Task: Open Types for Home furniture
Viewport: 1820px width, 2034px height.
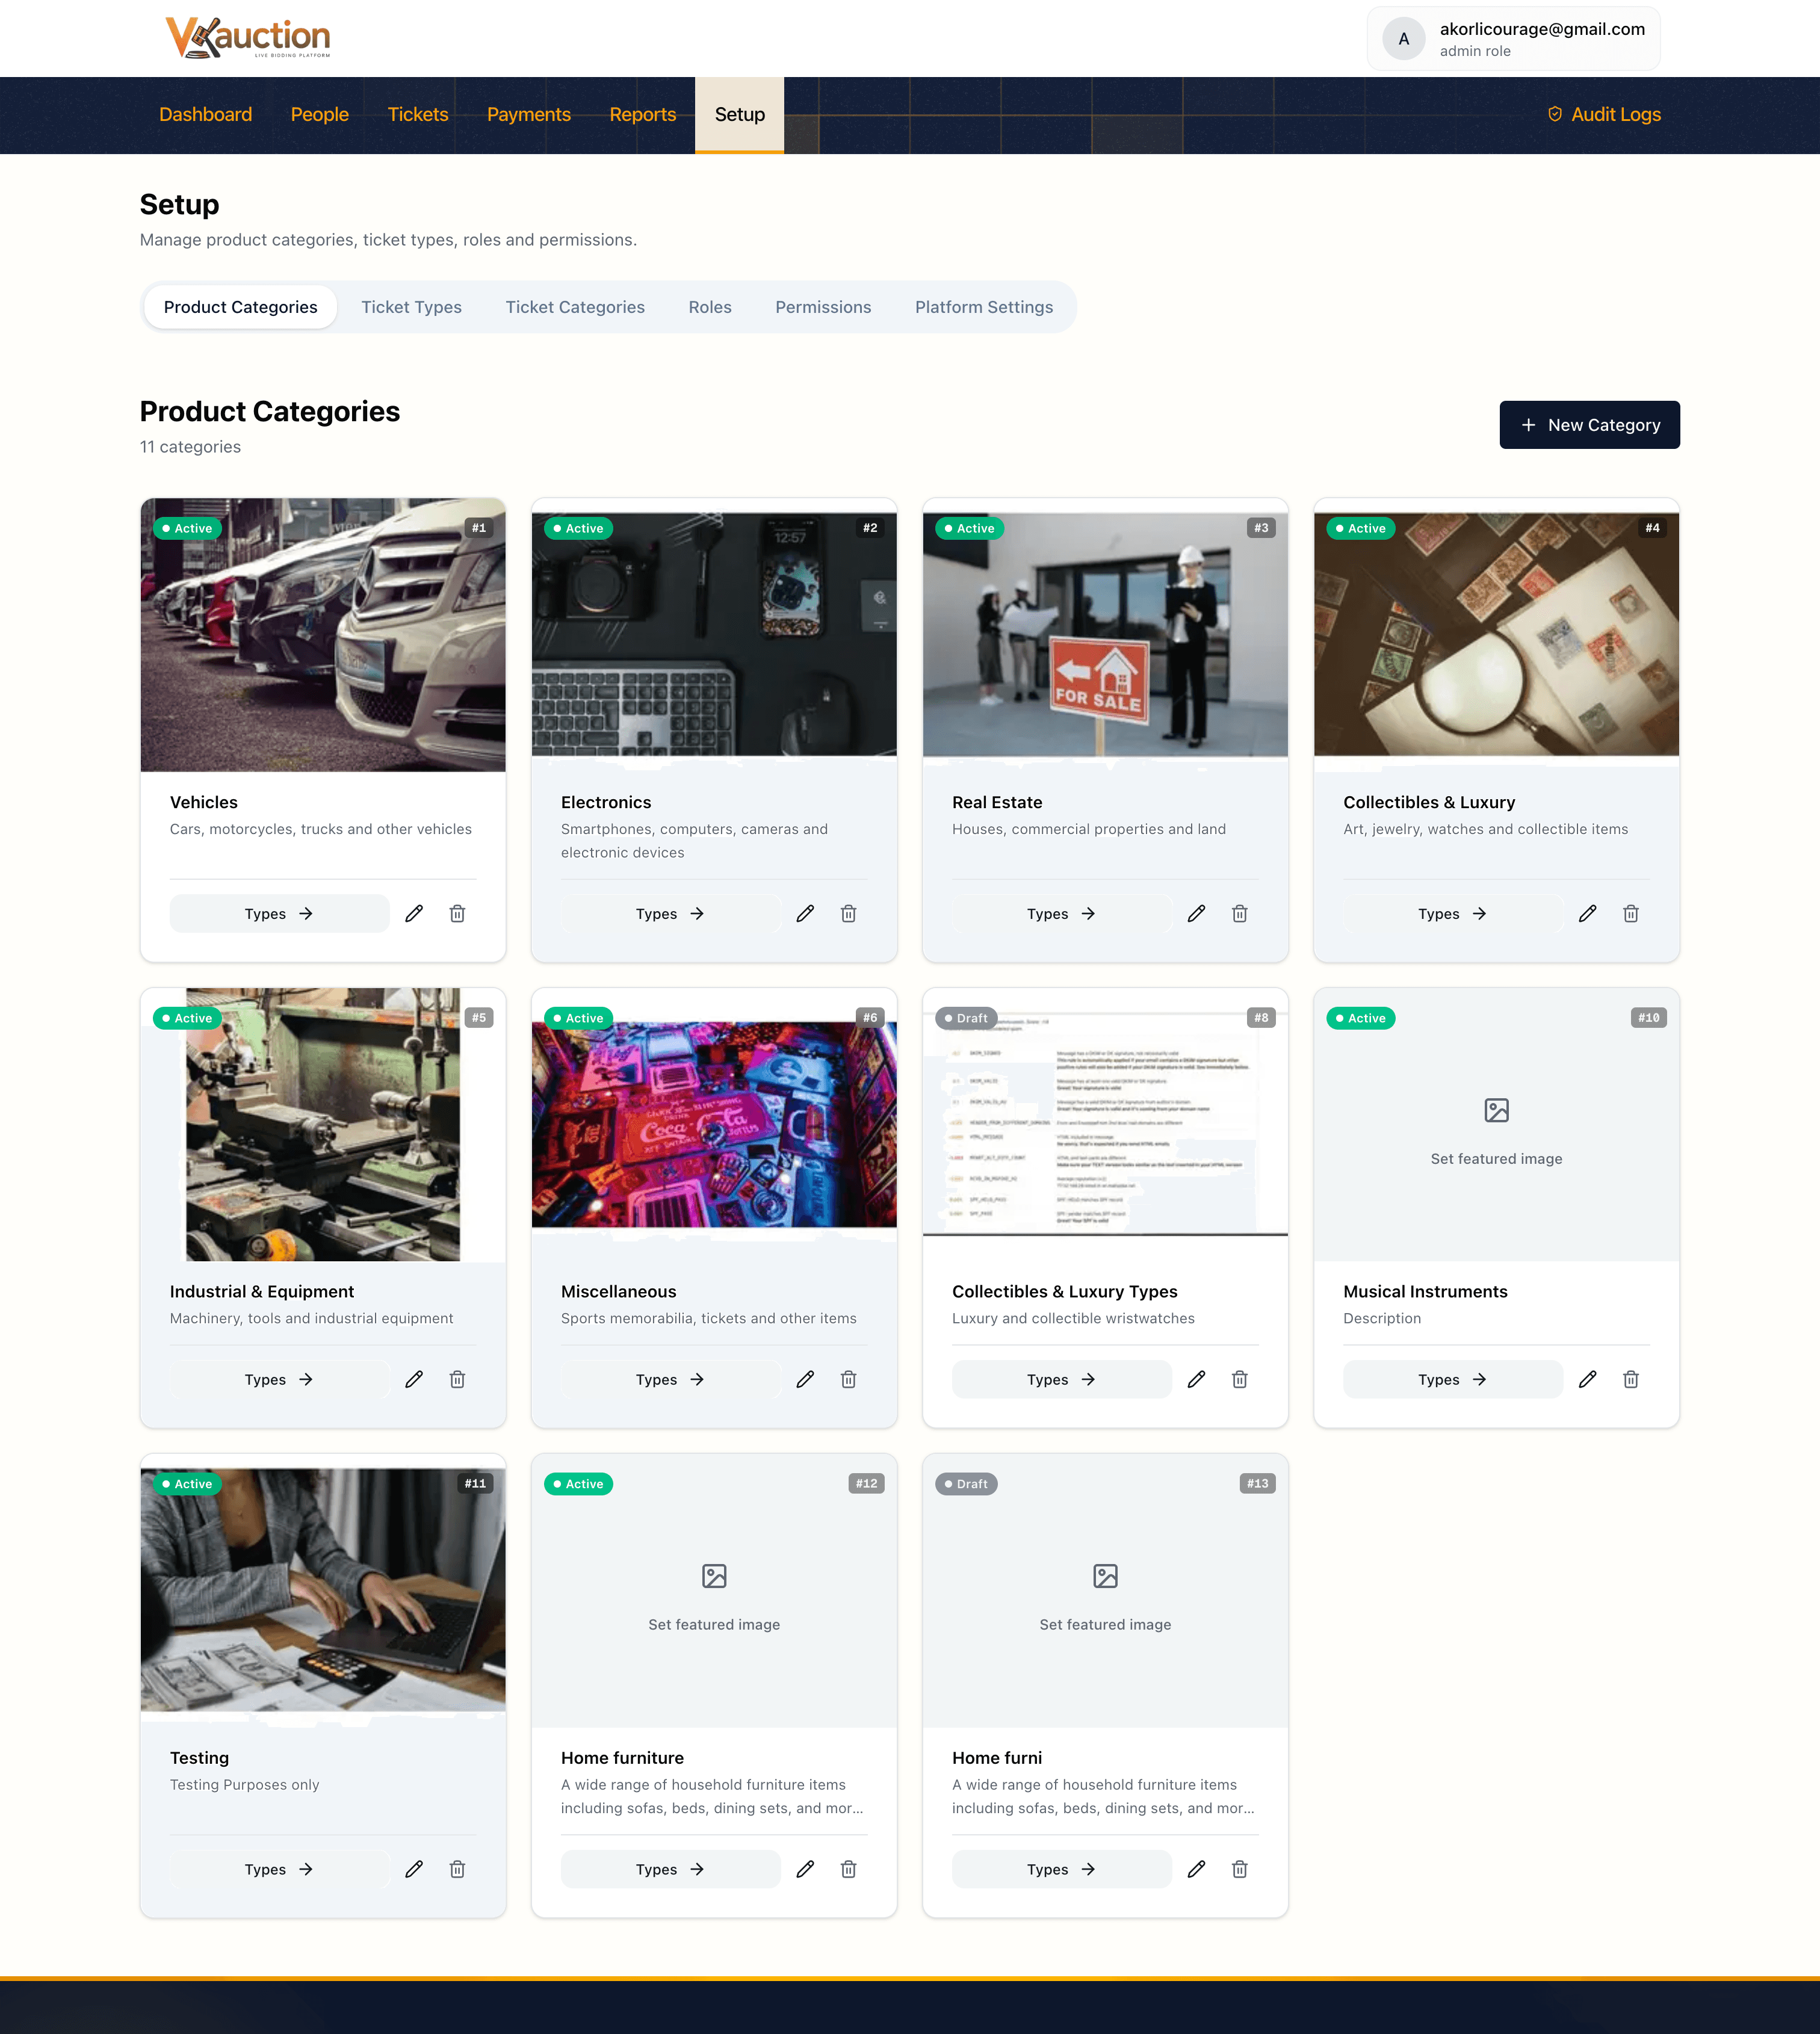Action: [x=670, y=1870]
